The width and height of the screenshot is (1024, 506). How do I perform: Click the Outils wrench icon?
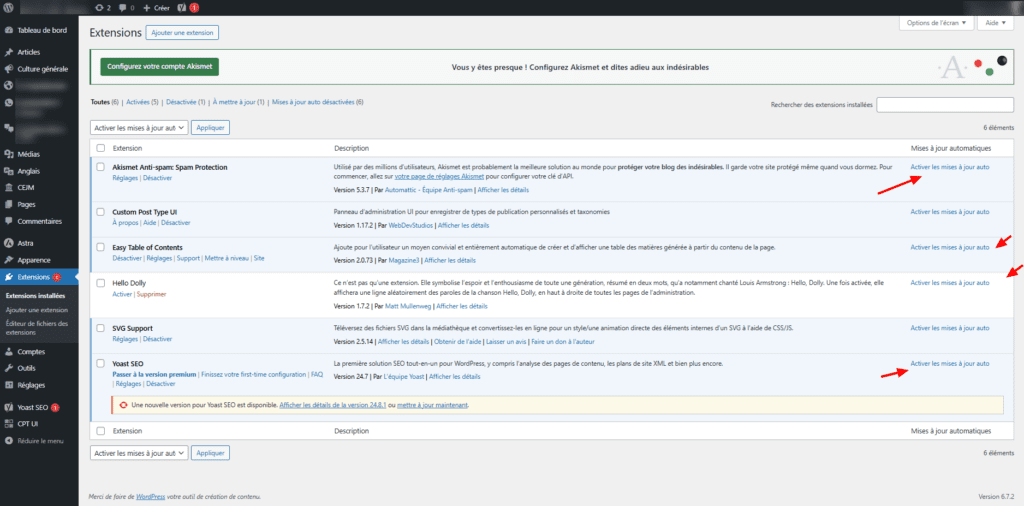point(8,368)
